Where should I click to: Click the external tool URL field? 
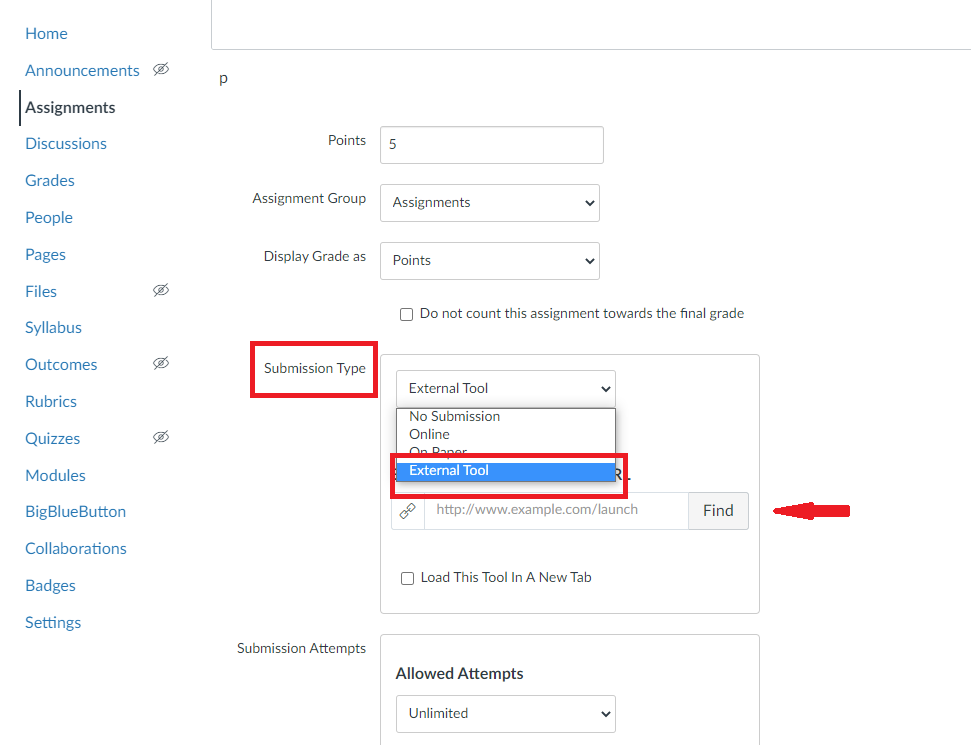pos(556,511)
